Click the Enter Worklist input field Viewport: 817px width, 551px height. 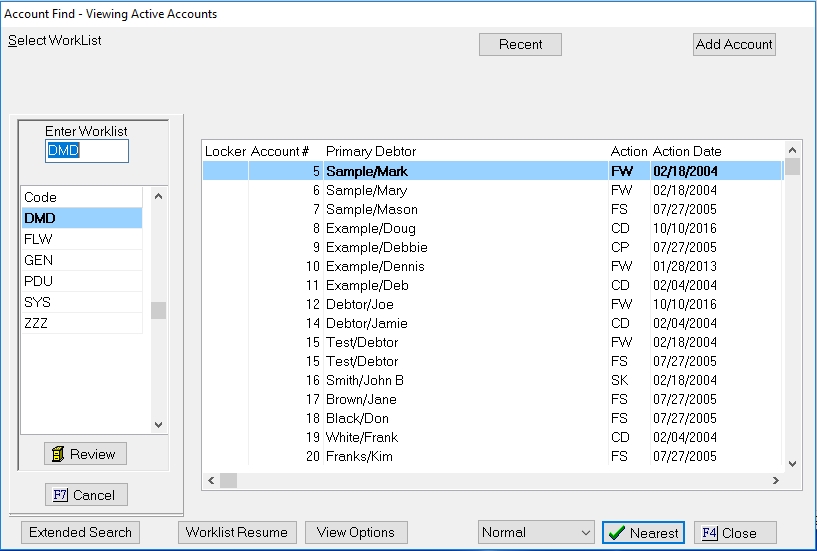(87, 151)
